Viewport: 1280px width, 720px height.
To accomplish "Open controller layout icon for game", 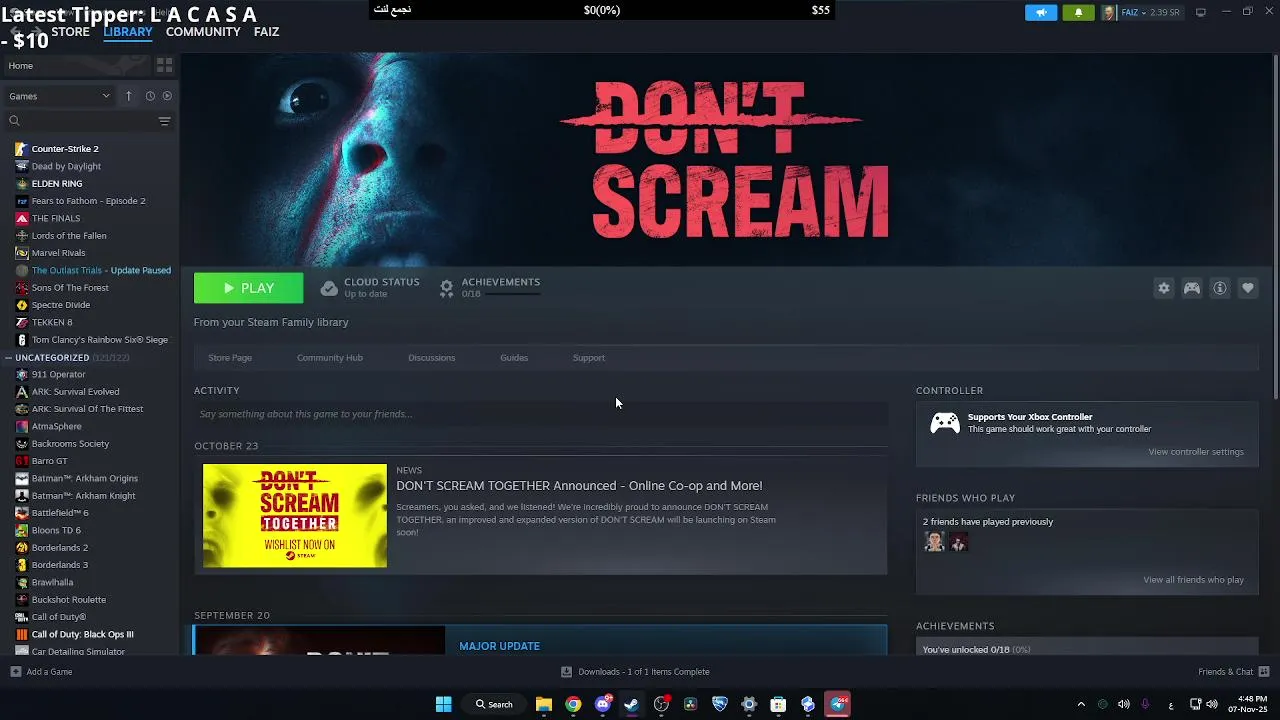I will pyautogui.click(x=1192, y=288).
